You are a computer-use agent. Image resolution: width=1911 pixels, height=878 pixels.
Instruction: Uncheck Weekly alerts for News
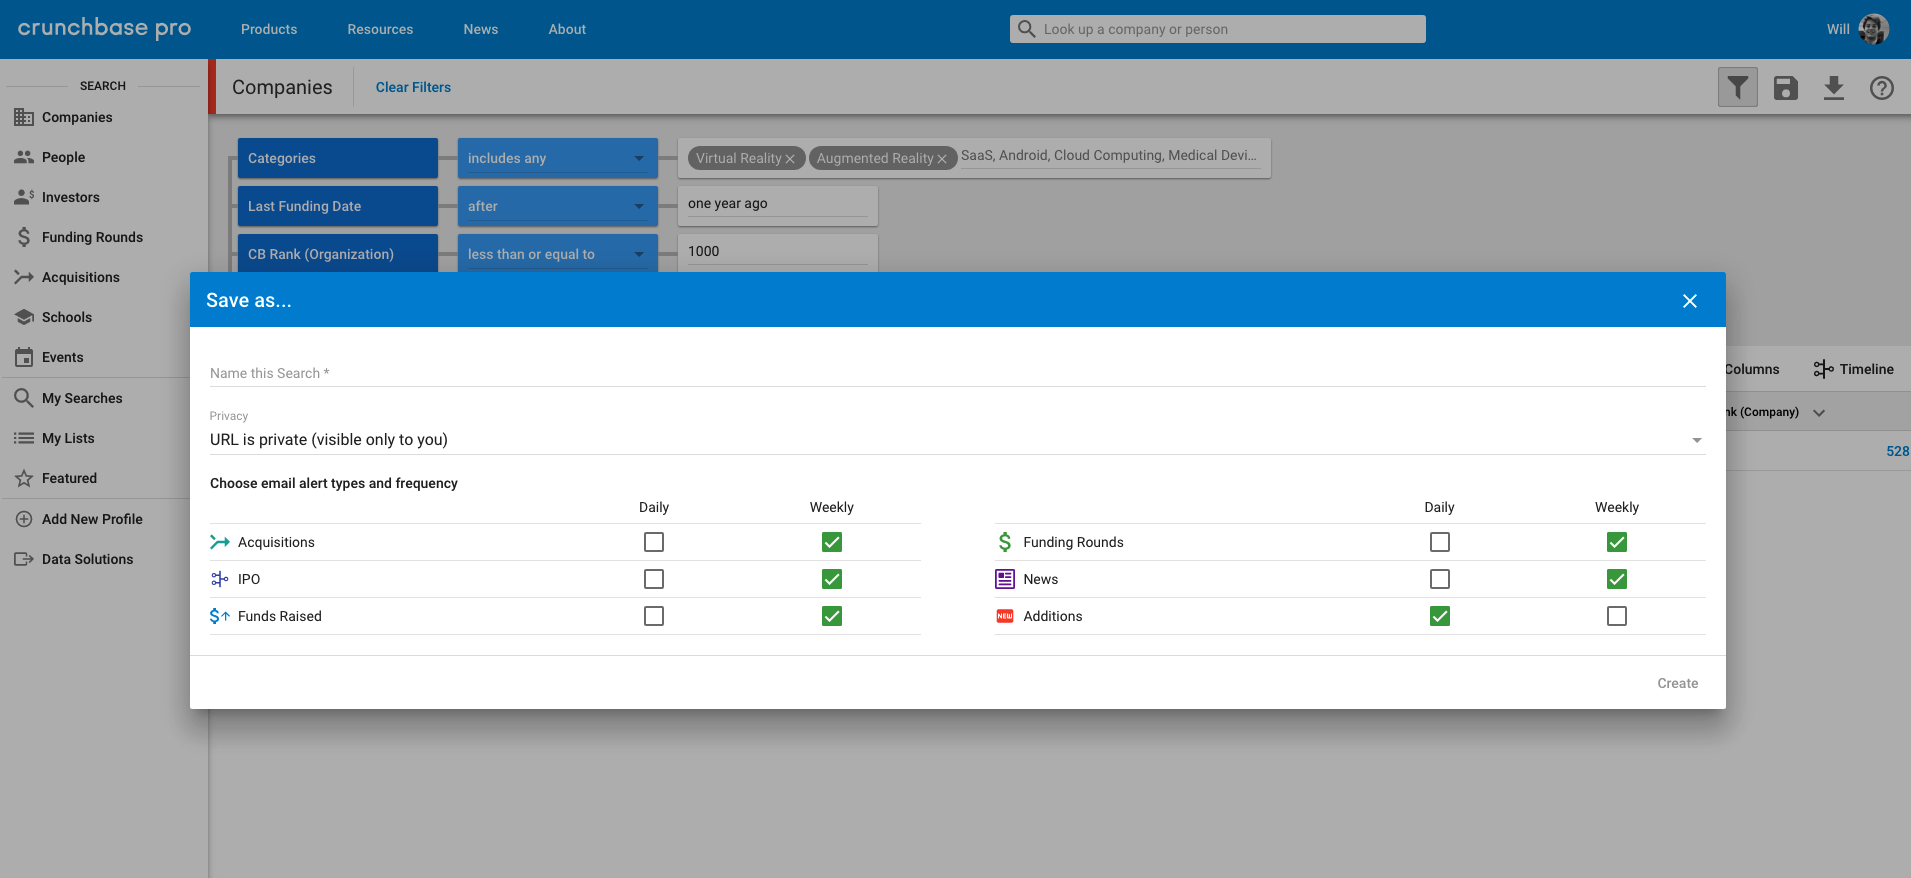tap(1617, 579)
